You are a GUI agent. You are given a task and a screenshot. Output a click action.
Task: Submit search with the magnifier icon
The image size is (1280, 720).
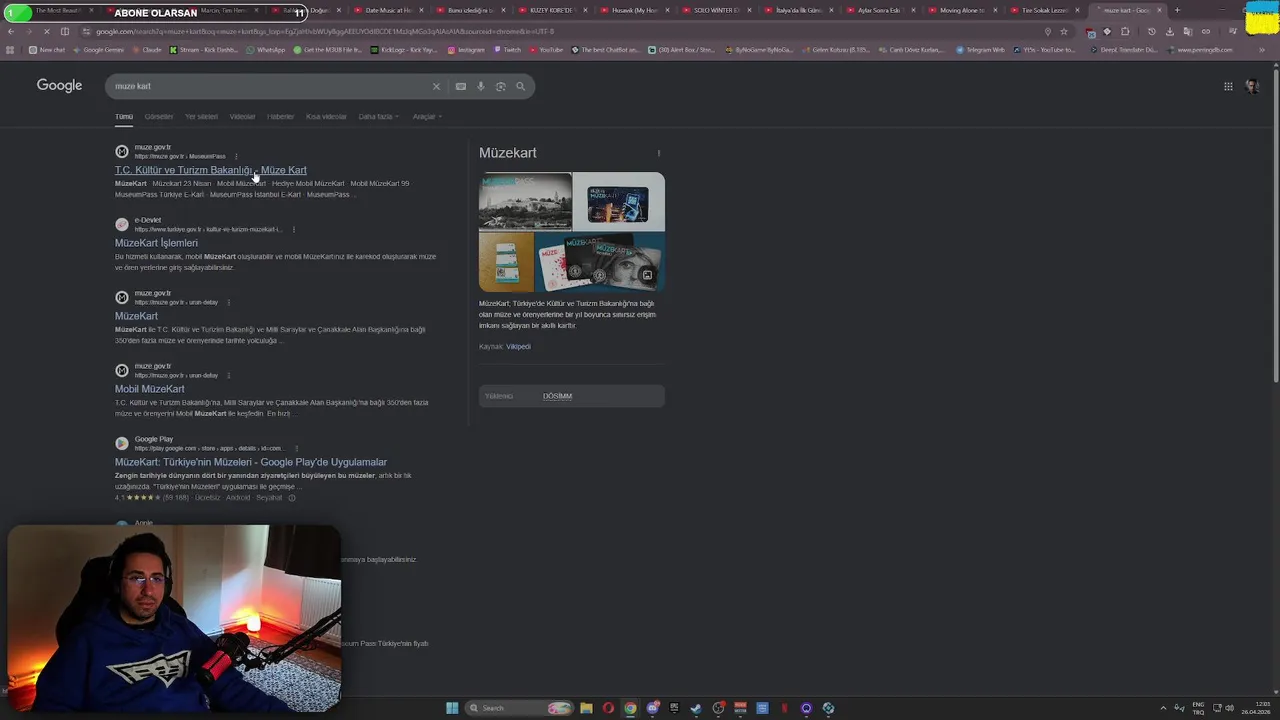(520, 86)
